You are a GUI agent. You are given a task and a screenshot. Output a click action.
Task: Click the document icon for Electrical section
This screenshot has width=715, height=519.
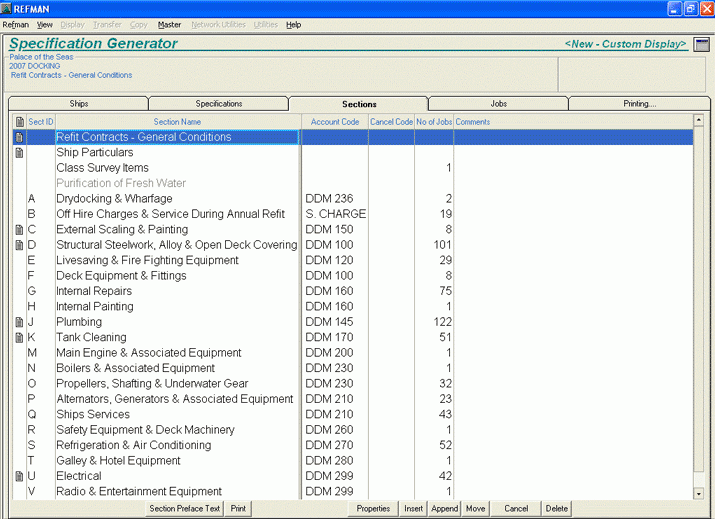[19, 476]
